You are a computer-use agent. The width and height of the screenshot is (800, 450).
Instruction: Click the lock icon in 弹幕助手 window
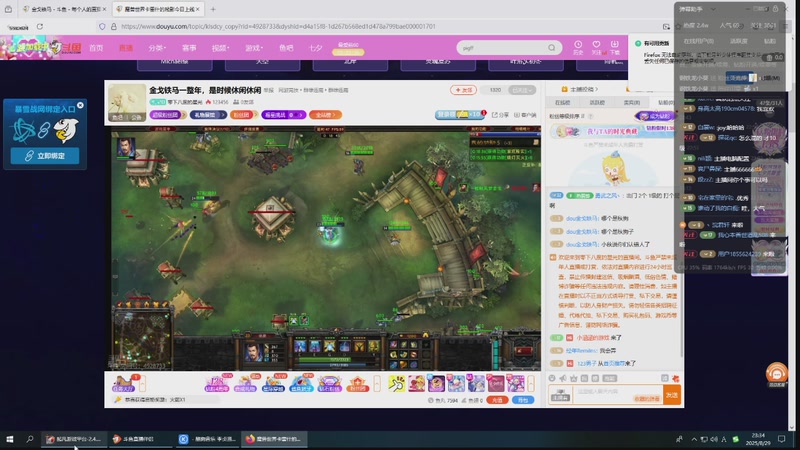(x=776, y=9)
